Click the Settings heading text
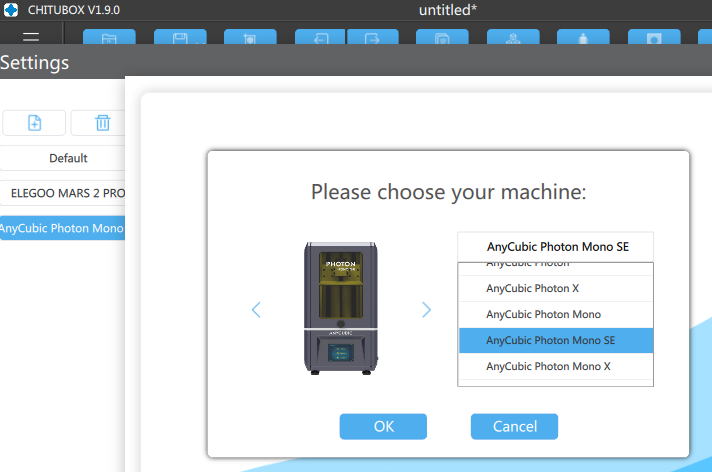The height and width of the screenshot is (472, 712). pyautogui.click(x=35, y=63)
